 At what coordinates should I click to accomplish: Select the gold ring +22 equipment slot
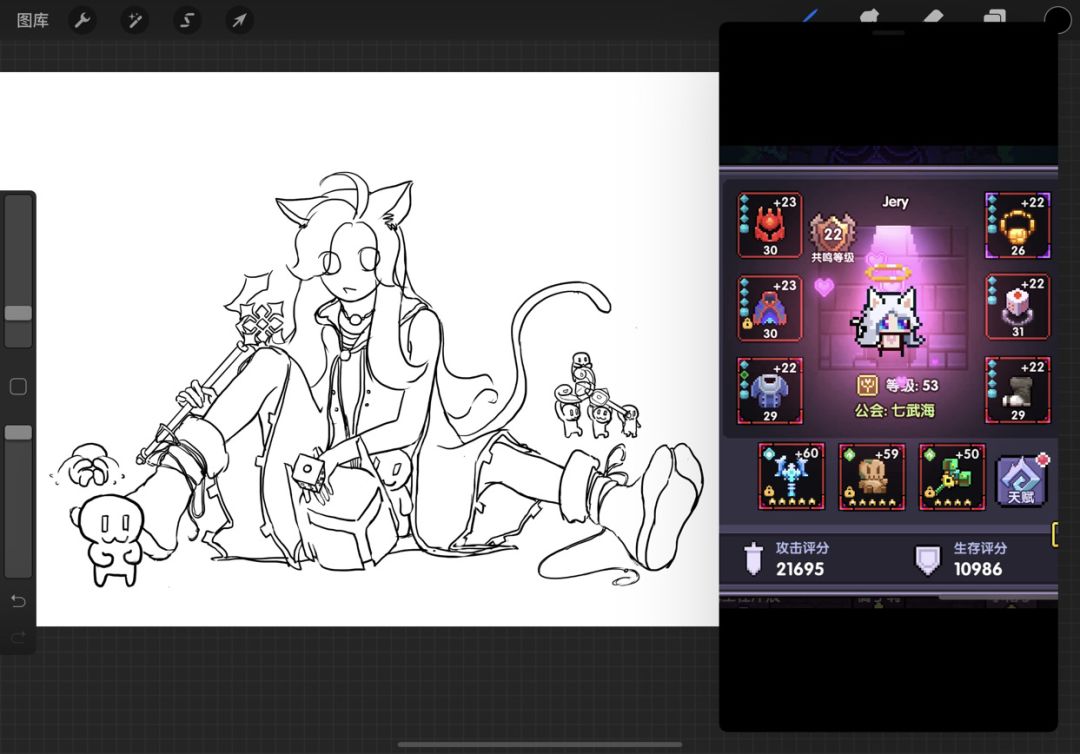click(x=1018, y=225)
